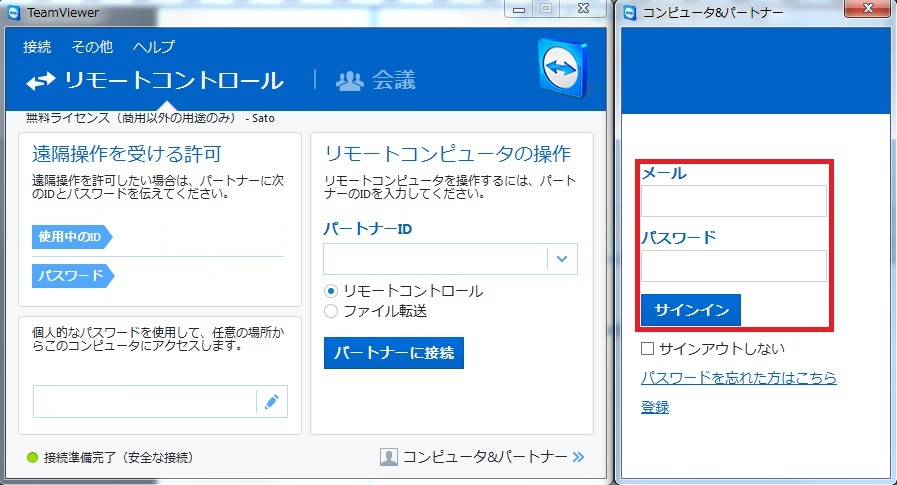
Task: Click the コンピュータ&パートナー window title icon
Action: pyautogui.click(x=630, y=13)
